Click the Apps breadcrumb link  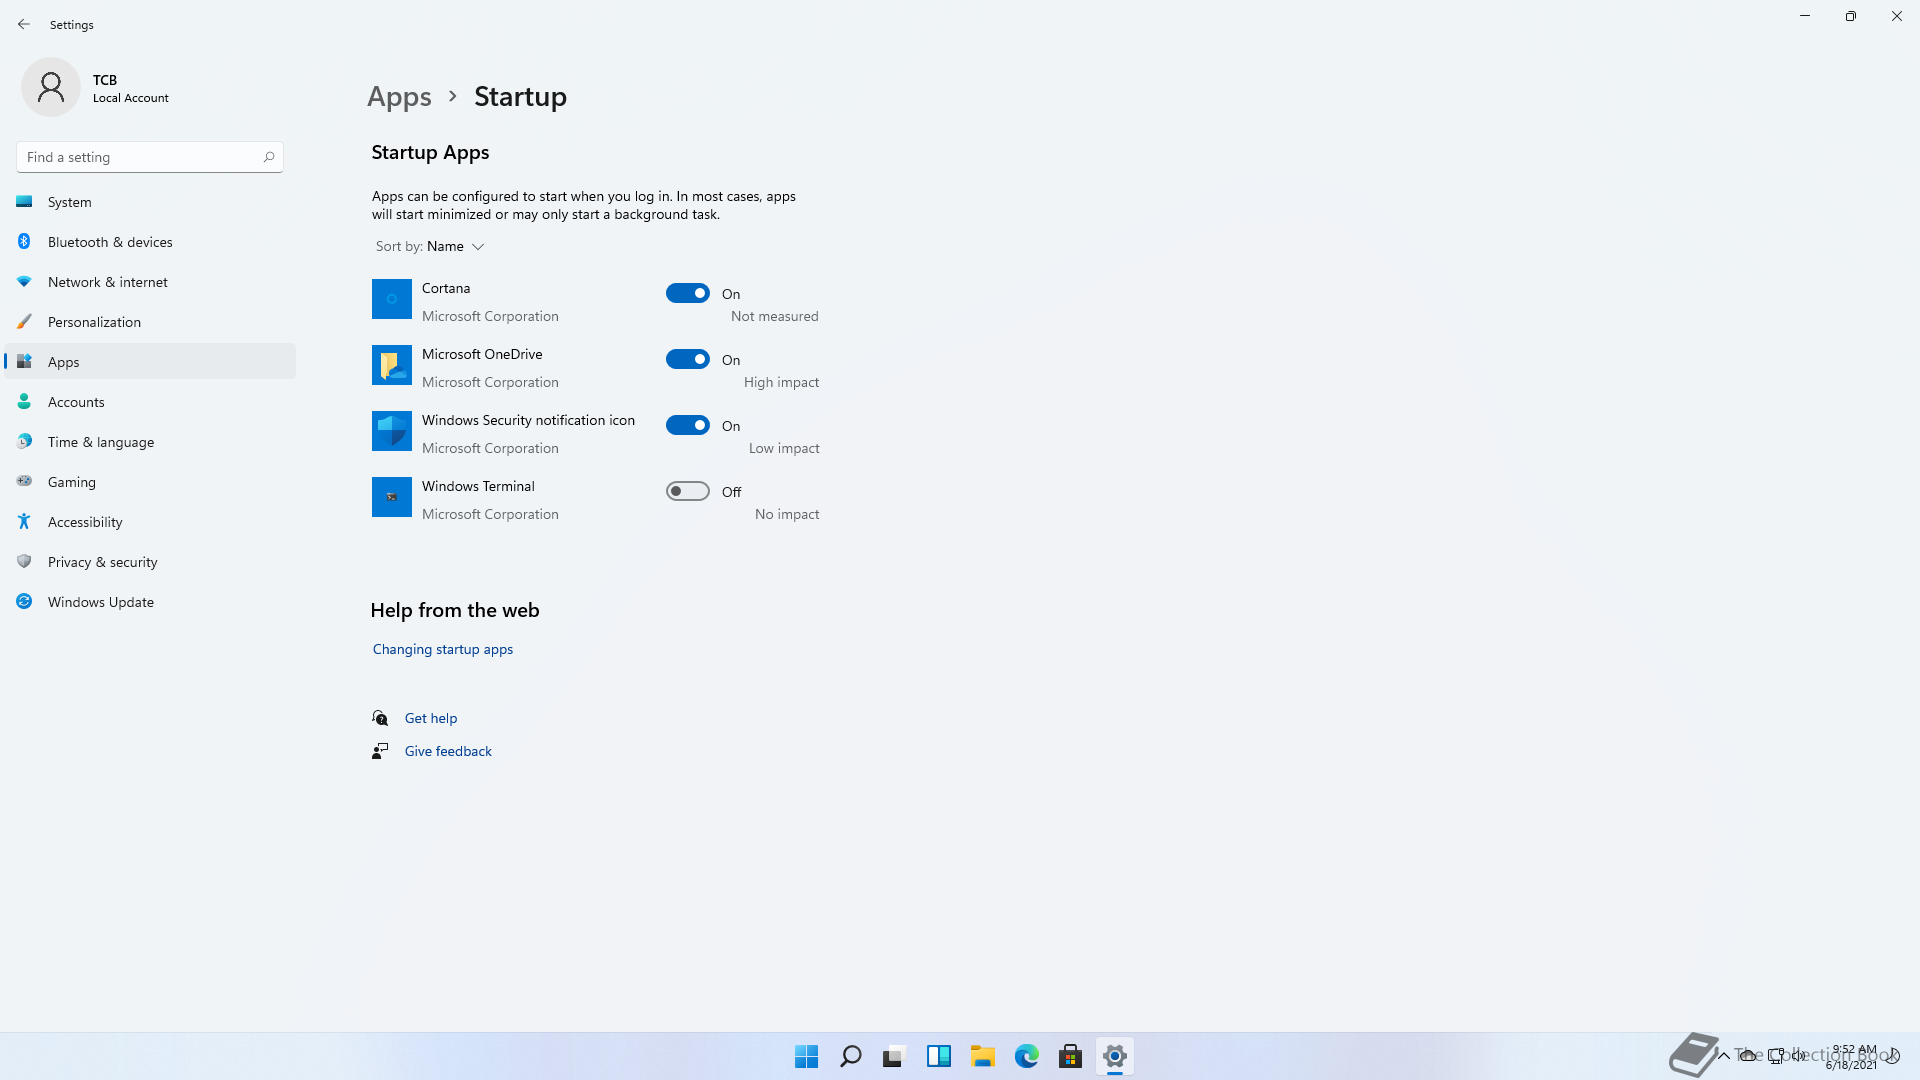(x=399, y=96)
